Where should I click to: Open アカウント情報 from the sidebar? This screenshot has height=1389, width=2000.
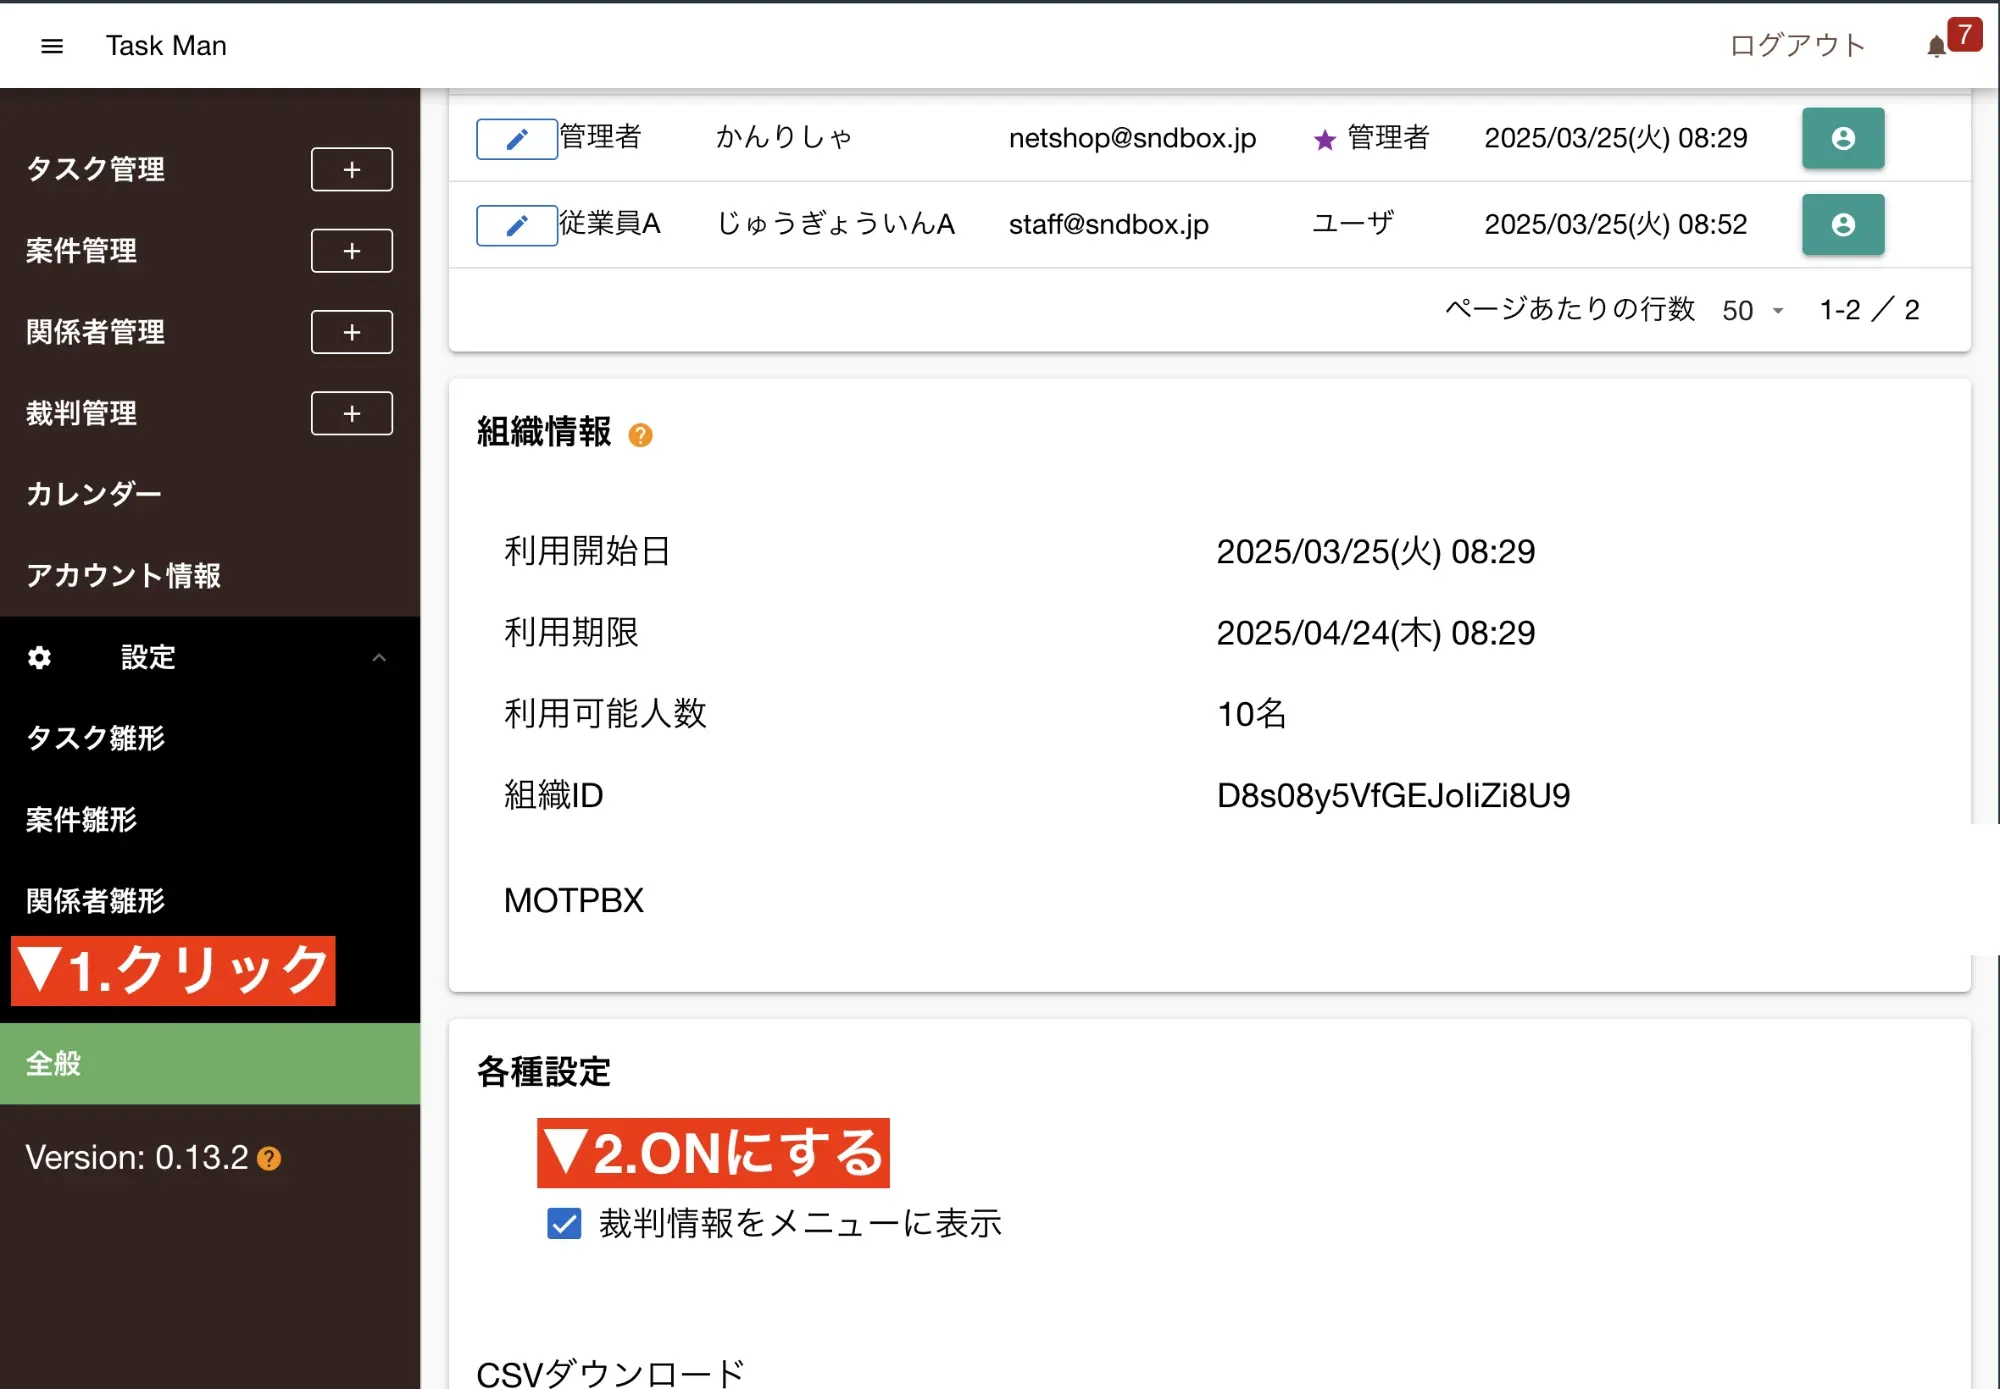123,575
